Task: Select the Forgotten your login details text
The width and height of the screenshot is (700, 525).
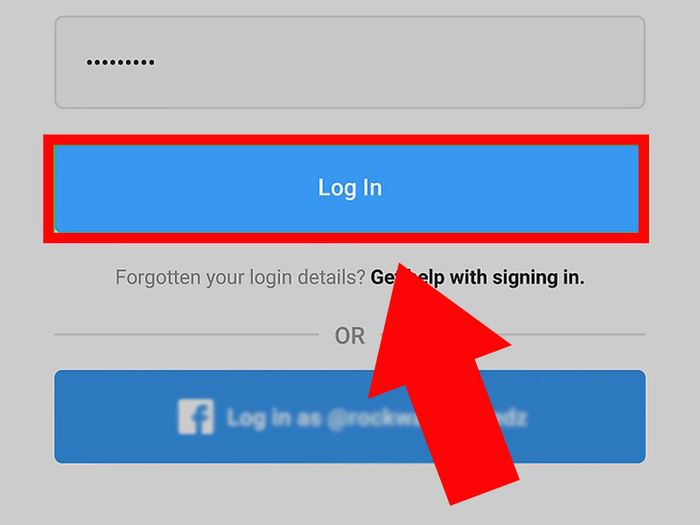Action: coord(241,277)
